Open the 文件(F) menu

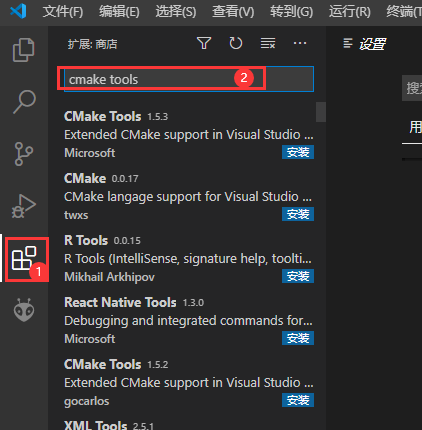point(63,12)
